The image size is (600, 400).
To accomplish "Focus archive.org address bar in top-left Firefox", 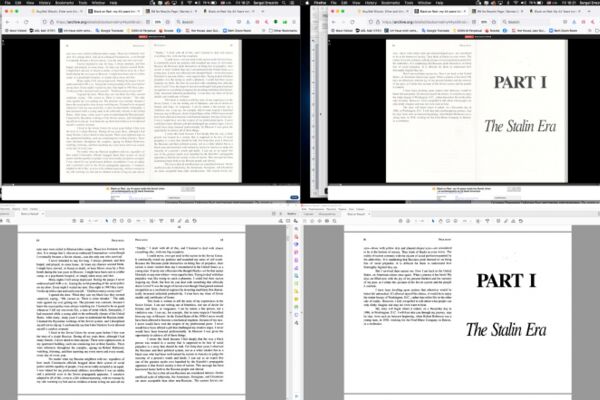I will coord(99,22).
